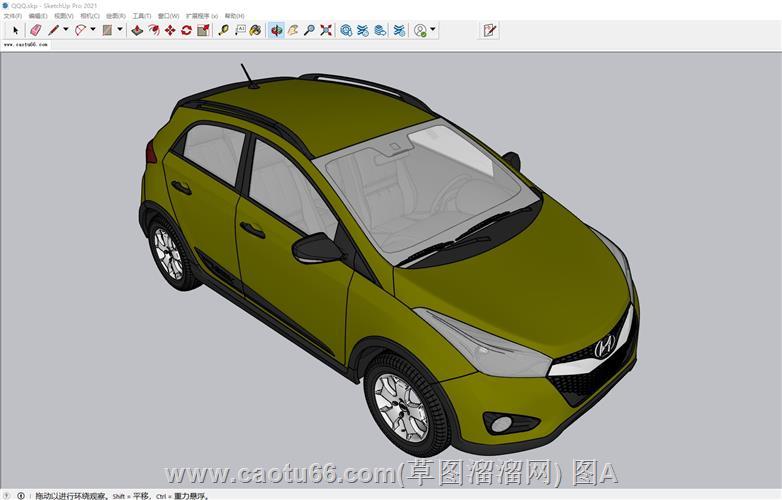This screenshot has width=782, height=500.
Task: Open the 工具(T) menu
Action: pos(142,16)
